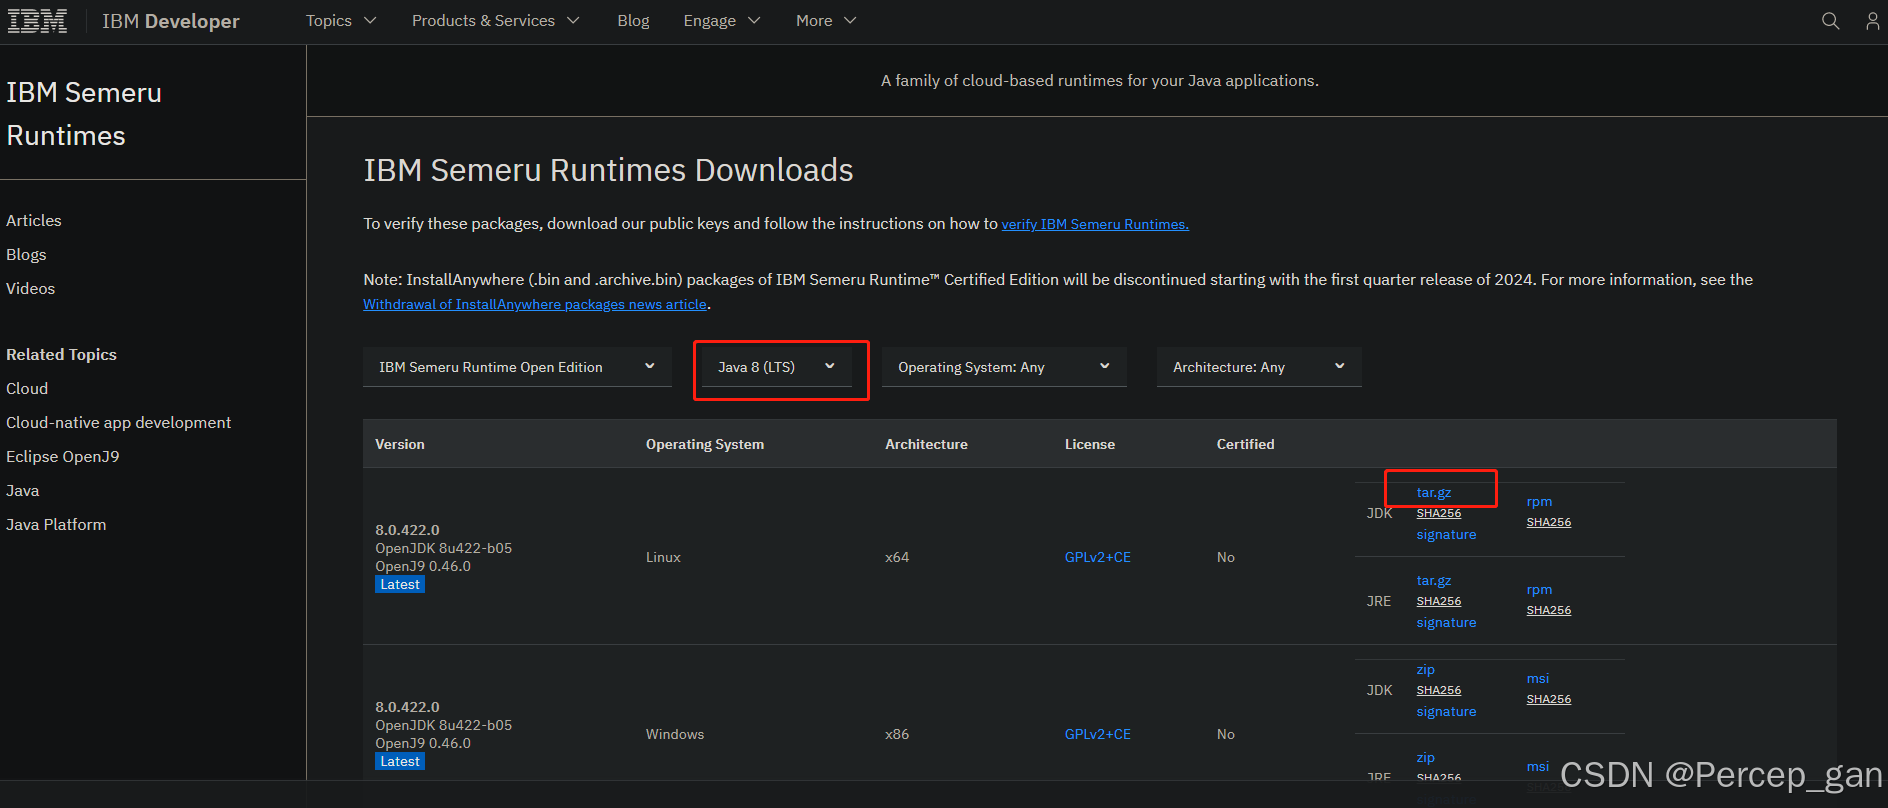Open SHA256 under Linux JDK tar.gz
The image size is (1888, 808).
1439,513
